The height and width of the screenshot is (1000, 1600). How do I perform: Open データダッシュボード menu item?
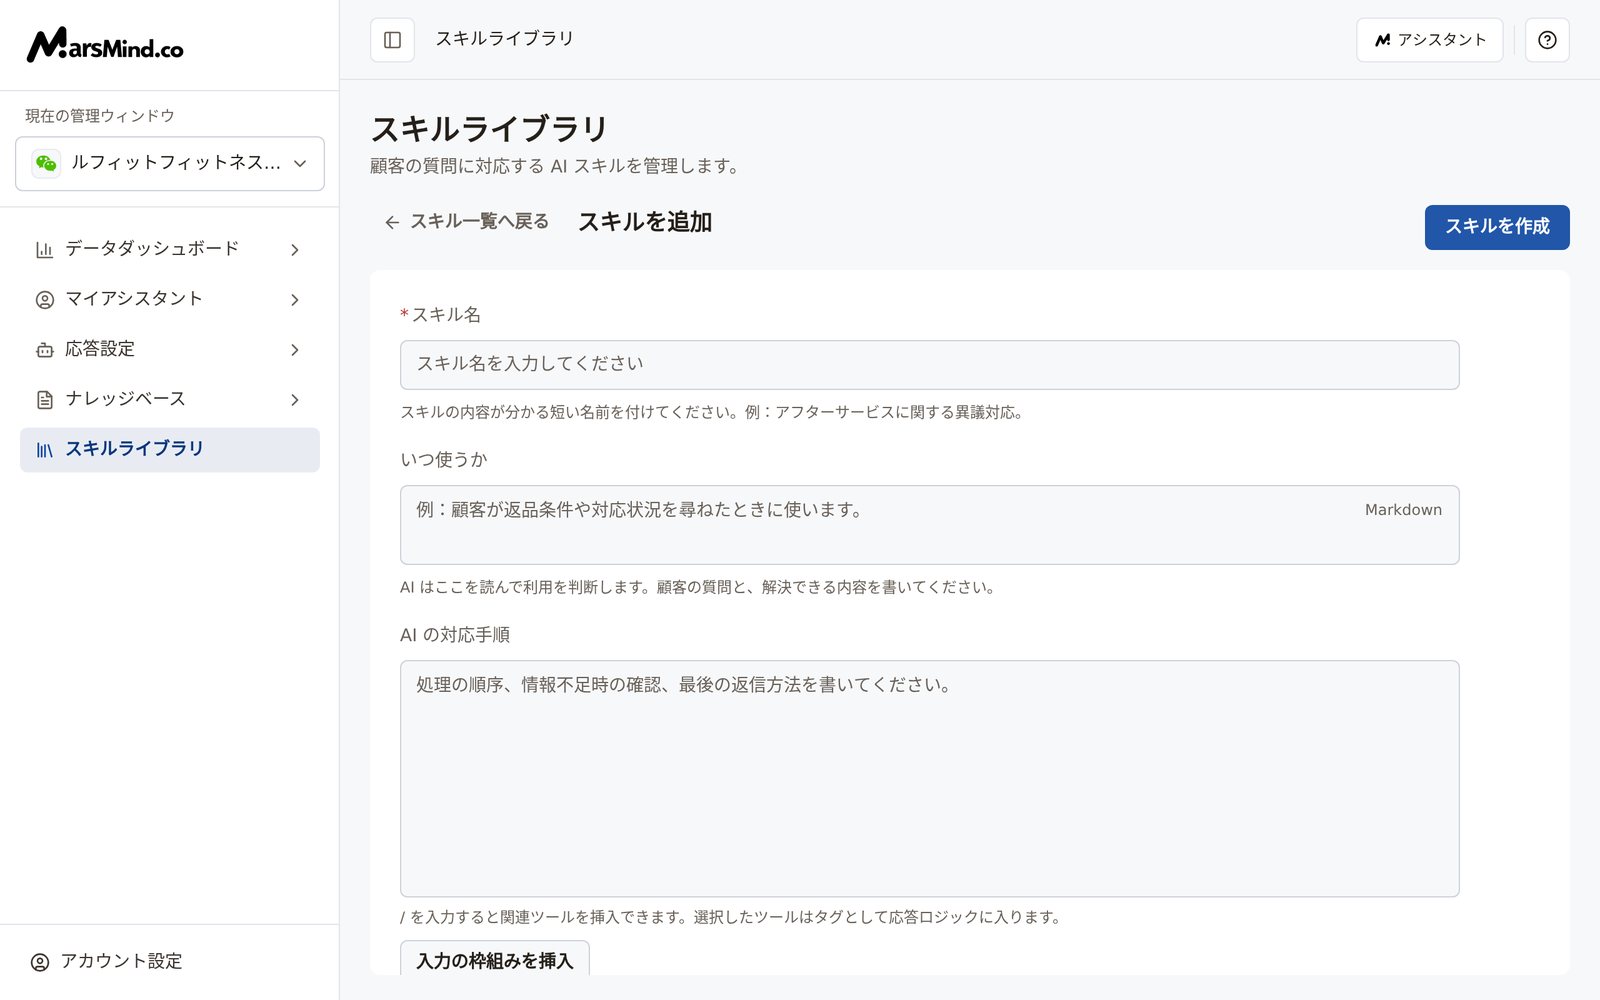tap(170, 249)
